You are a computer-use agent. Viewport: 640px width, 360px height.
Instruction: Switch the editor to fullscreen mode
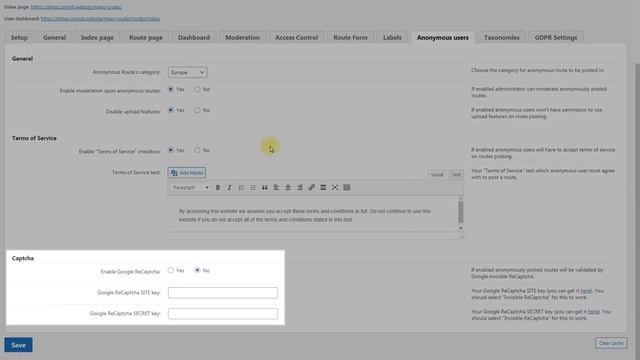pyautogui.click(x=335, y=187)
